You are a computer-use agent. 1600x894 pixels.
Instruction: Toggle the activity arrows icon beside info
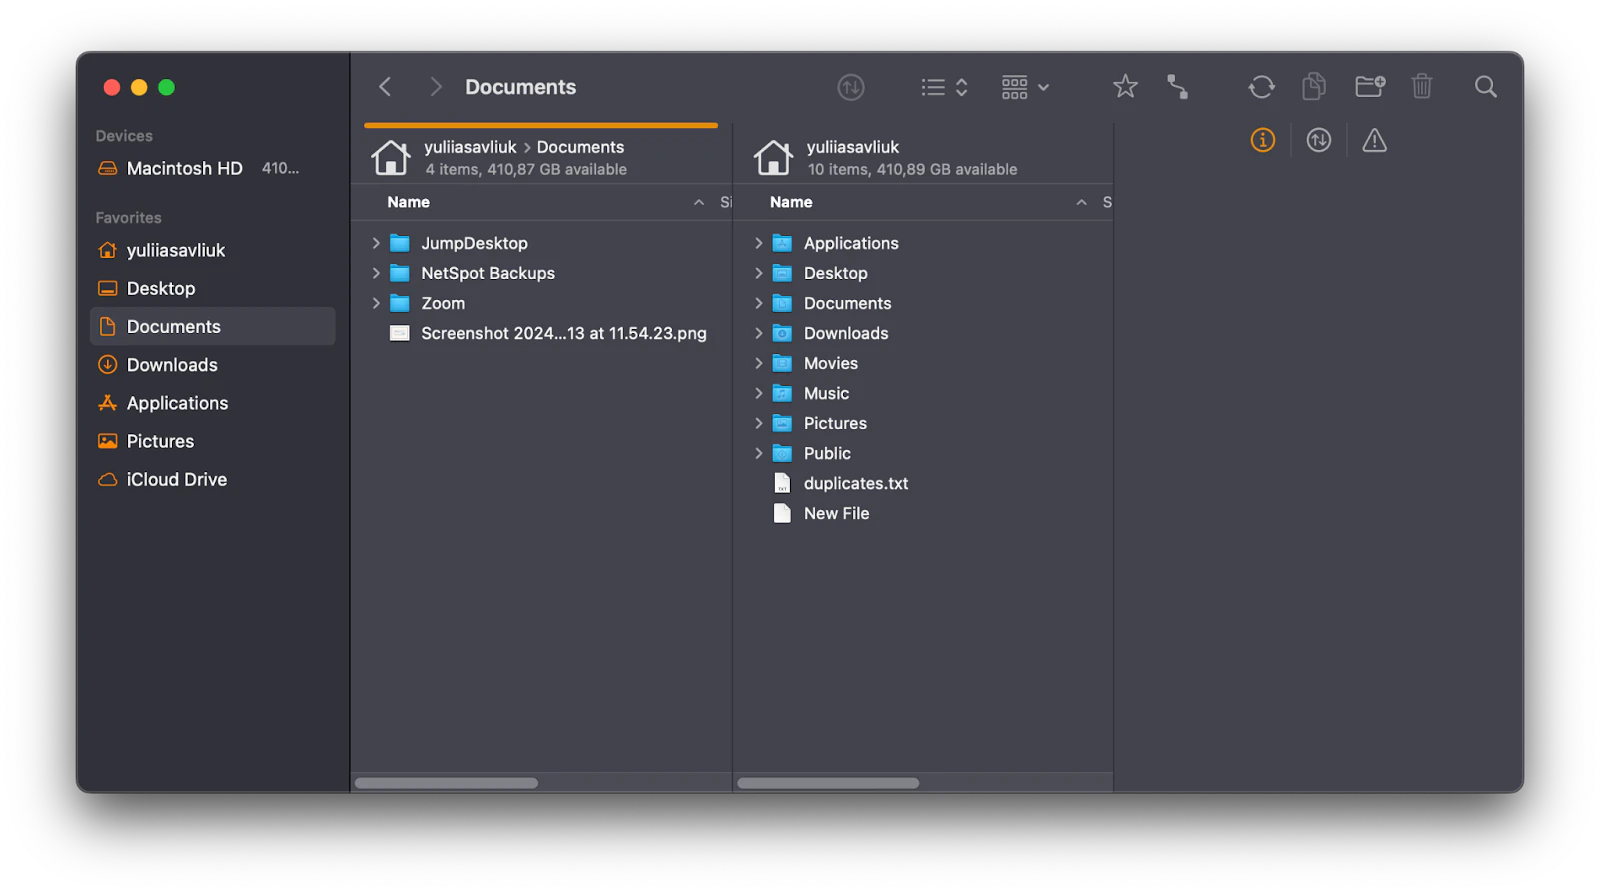(1318, 141)
